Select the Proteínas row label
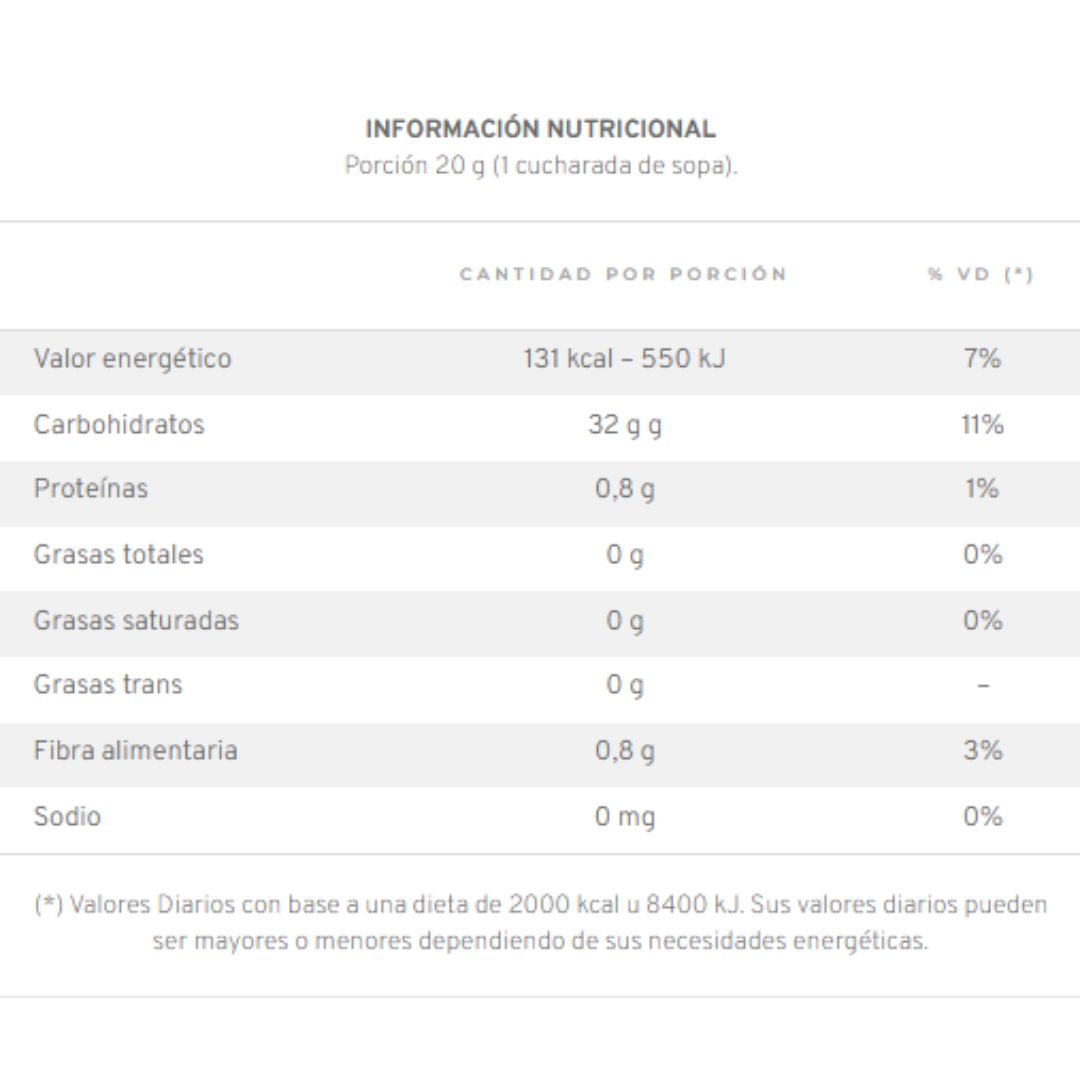Screen dimensions: 1080x1080 tap(91, 488)
